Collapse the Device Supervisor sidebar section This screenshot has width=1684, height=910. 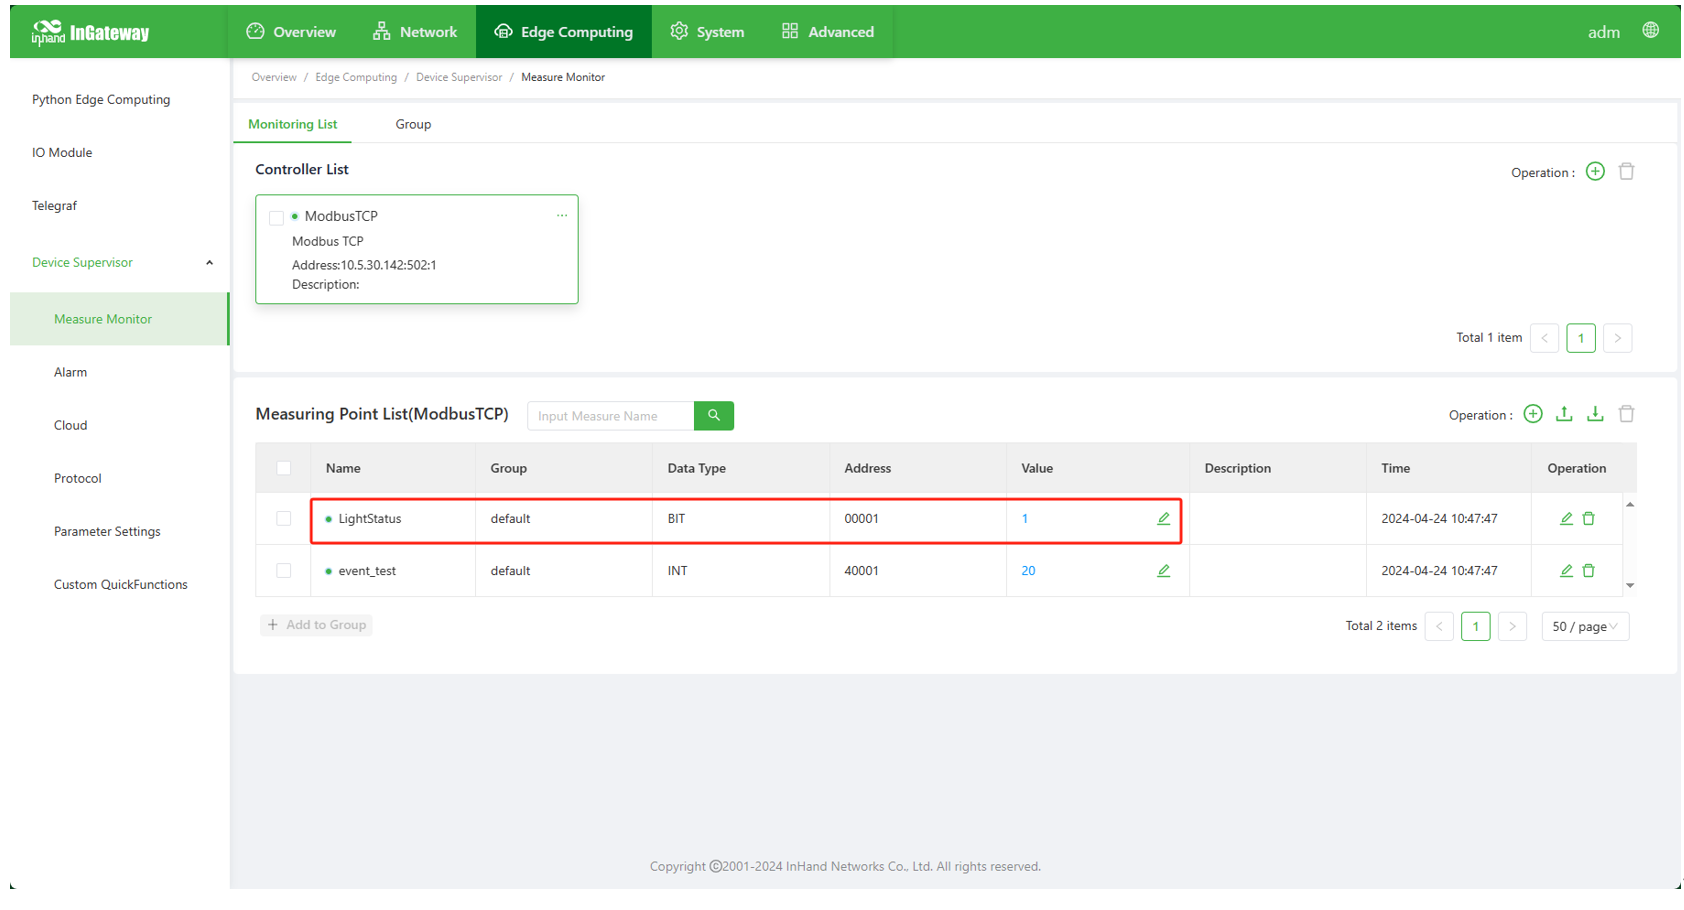[209, 263]
